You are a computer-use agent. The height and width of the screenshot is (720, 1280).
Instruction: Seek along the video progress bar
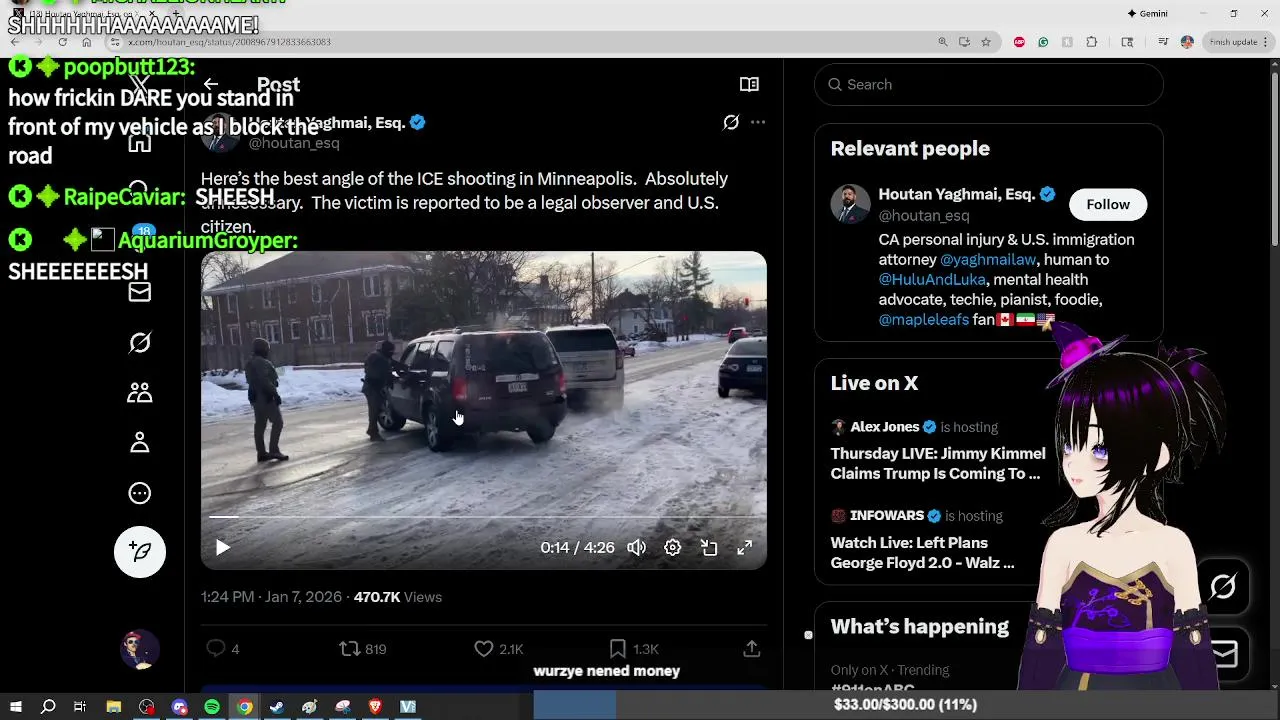pyautogui.click(x=484, y=517)
